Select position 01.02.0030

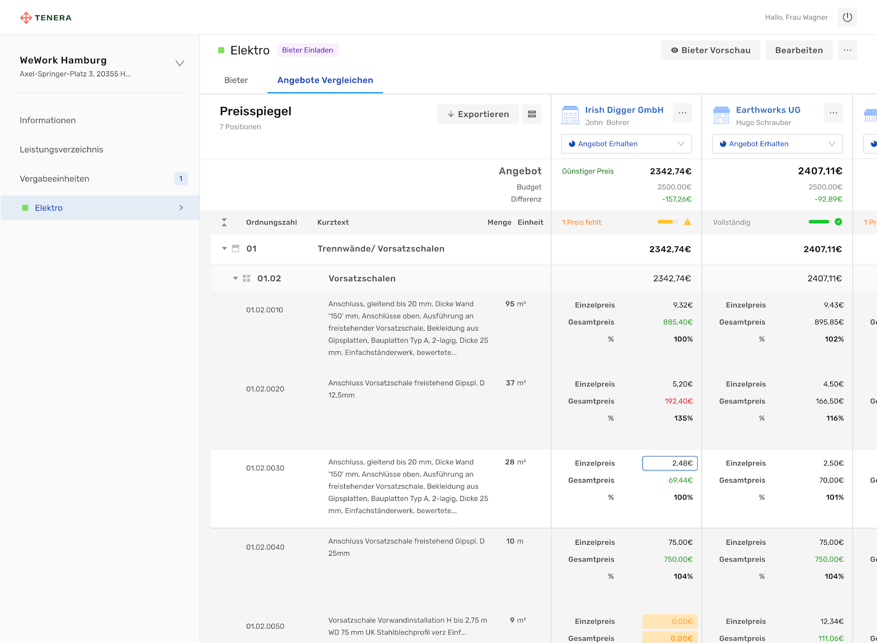(x=265, y=468)
